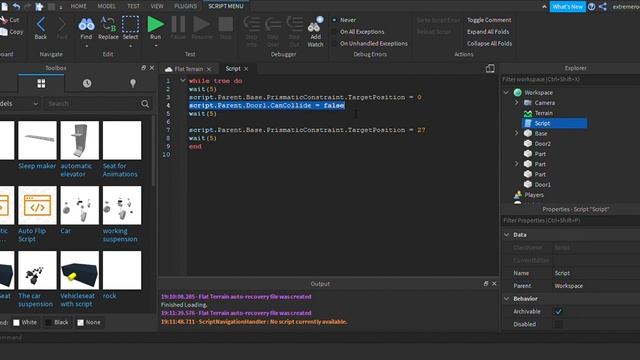The width and height of the screenshot is (640, 360).
Task: Click the script editor panel layout icon
Action: coord(490,69)
